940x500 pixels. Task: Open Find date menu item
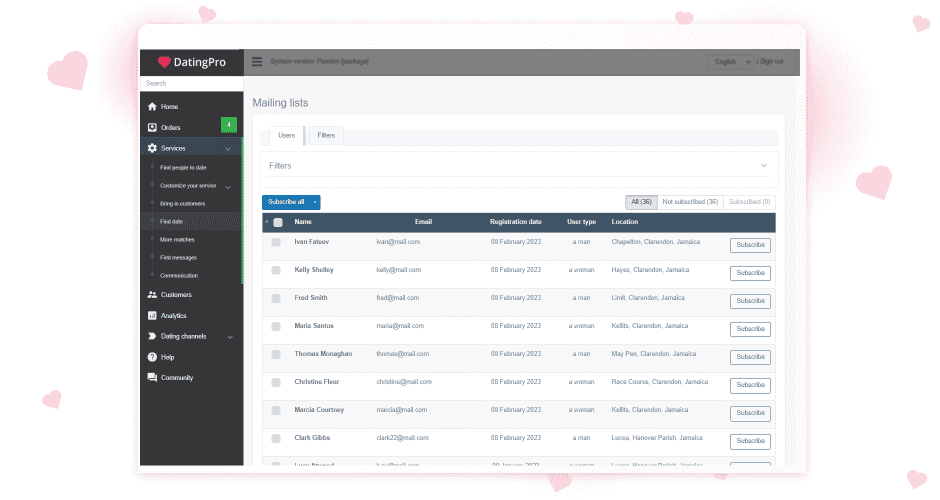pyautogui.click(x=171, y=222)
